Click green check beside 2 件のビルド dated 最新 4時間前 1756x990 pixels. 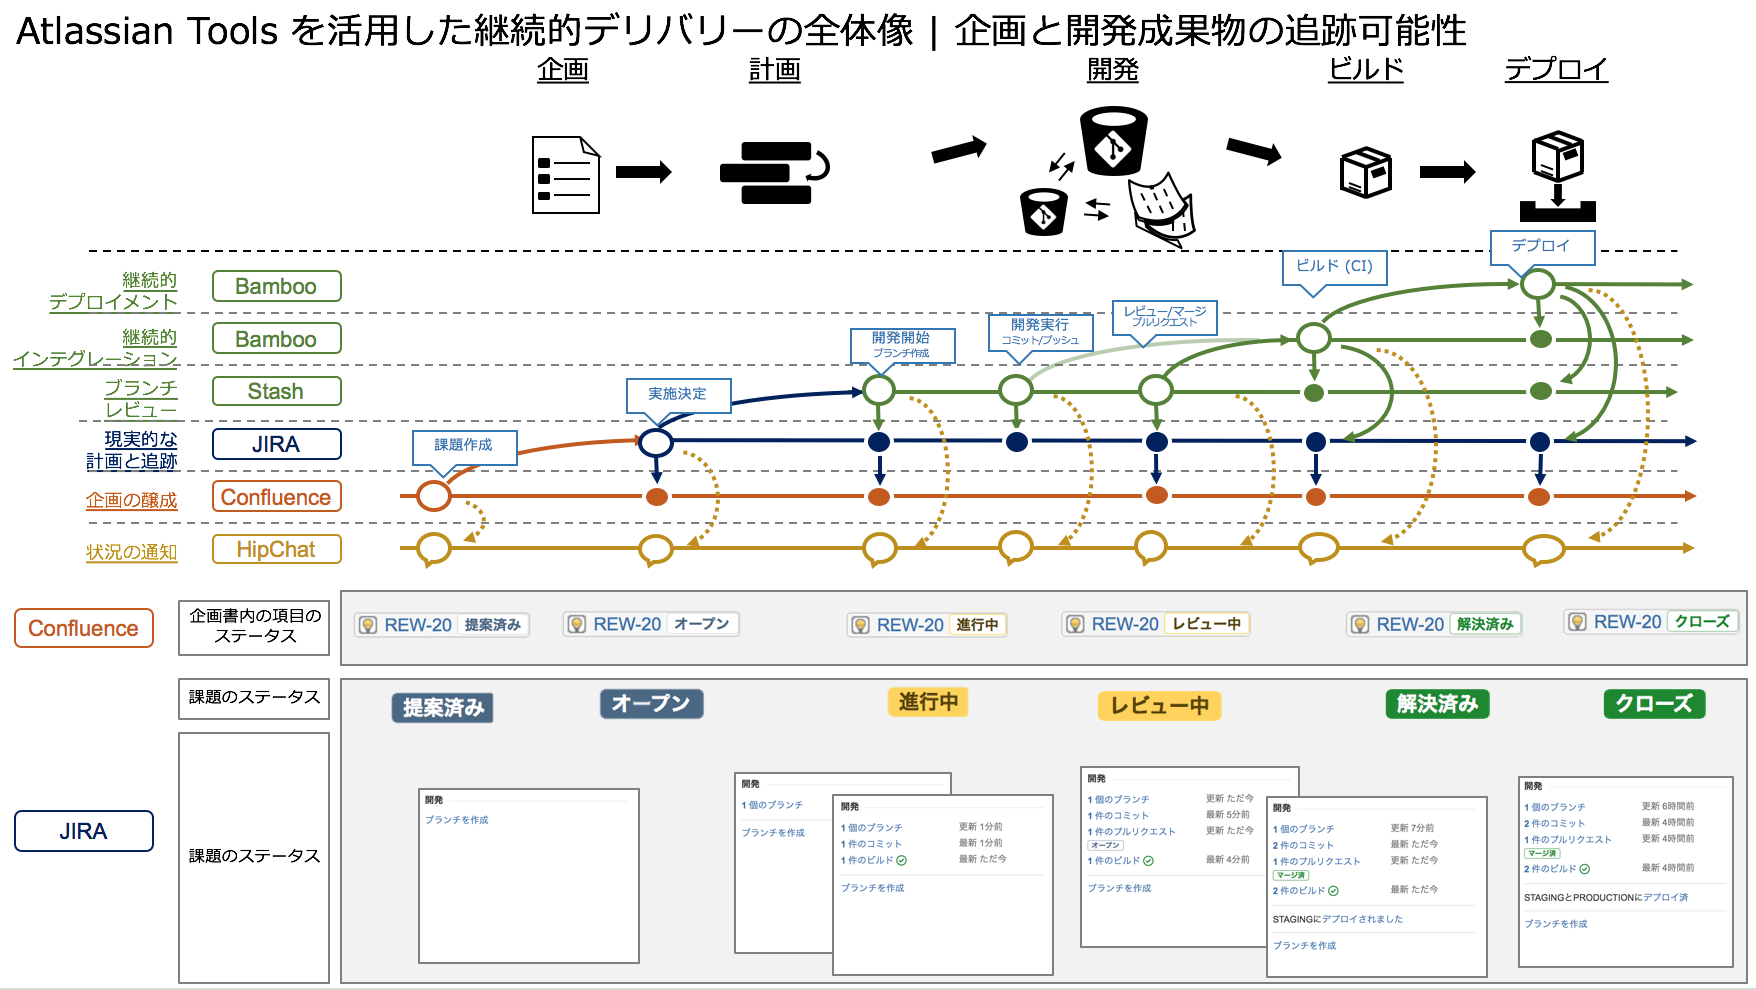[1584, 869]
